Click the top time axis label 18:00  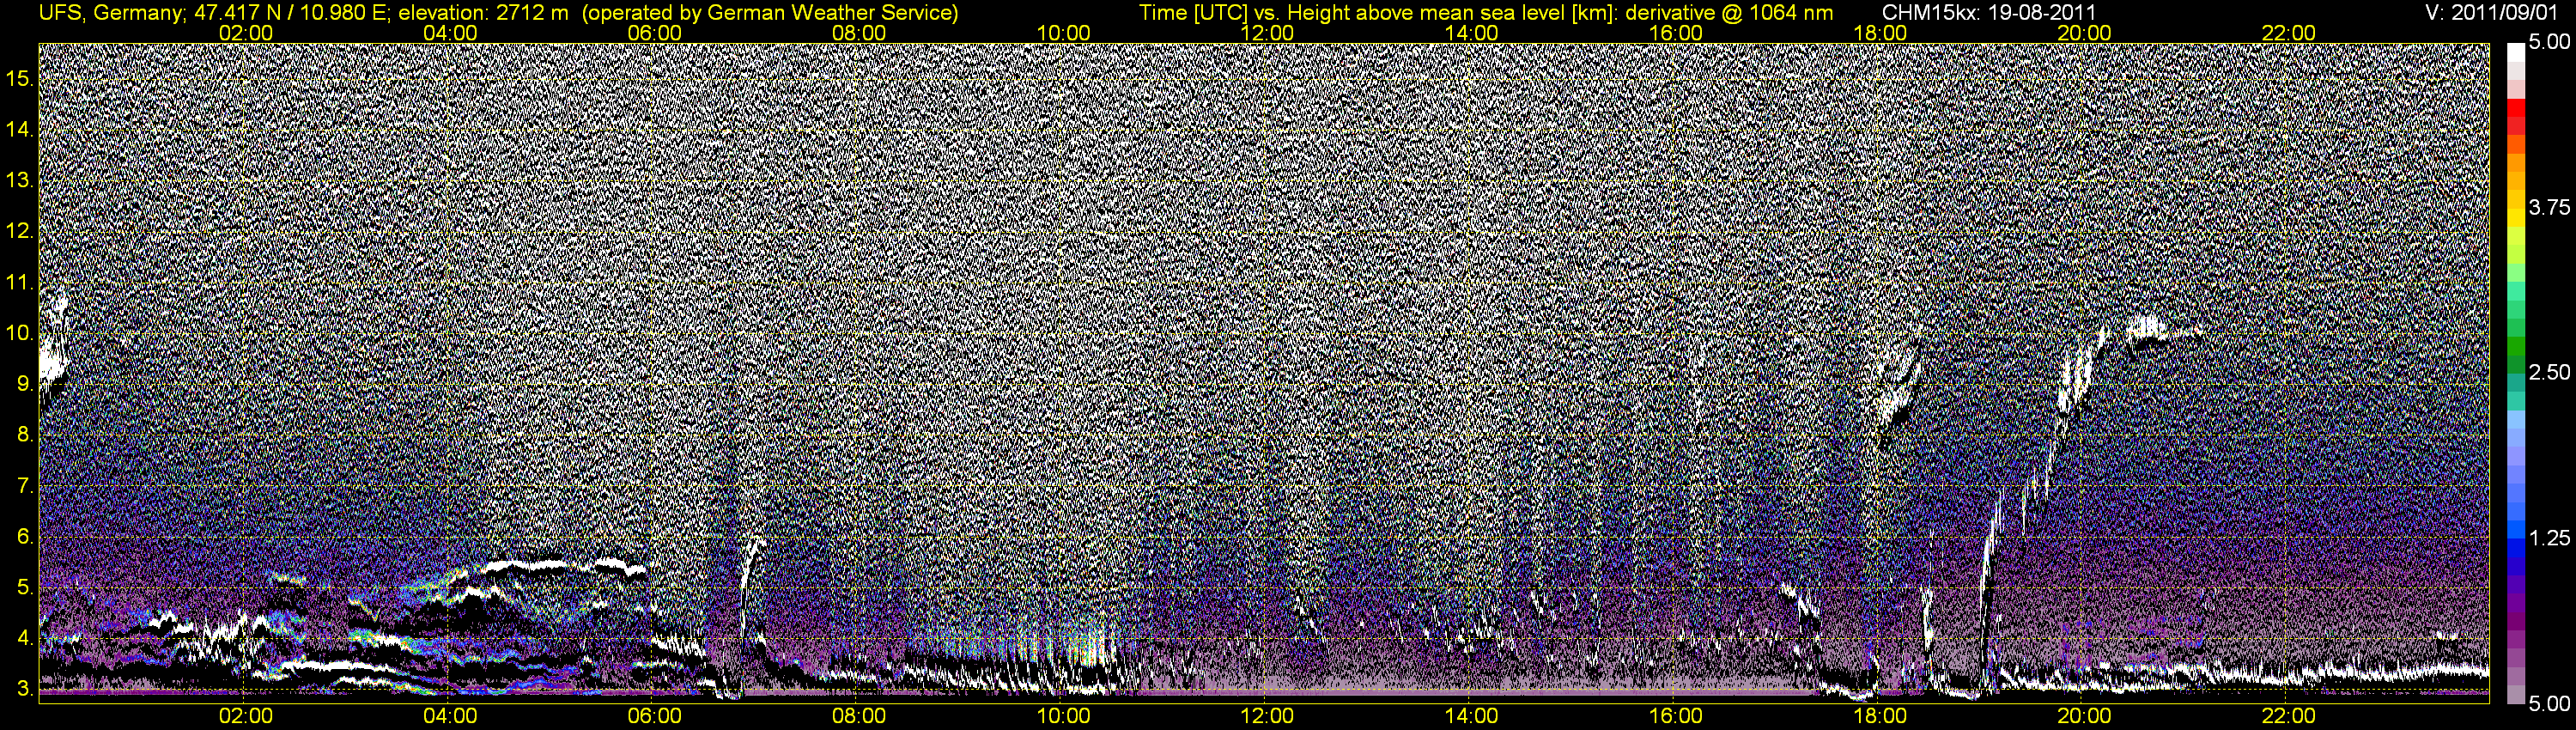(x=1880, y=33)
